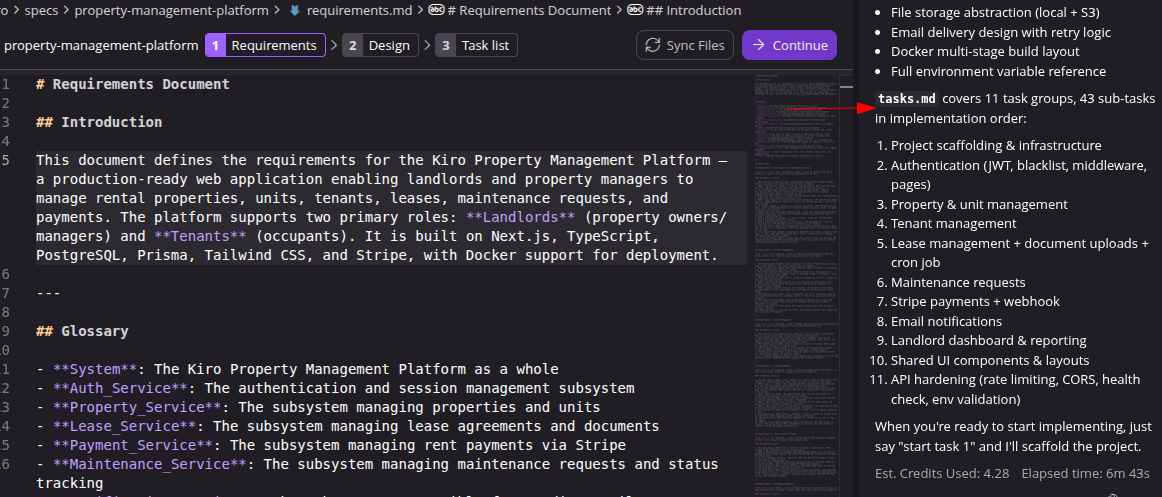Click the step number 3 badge
1162x497 pixels.
(445, 45)
